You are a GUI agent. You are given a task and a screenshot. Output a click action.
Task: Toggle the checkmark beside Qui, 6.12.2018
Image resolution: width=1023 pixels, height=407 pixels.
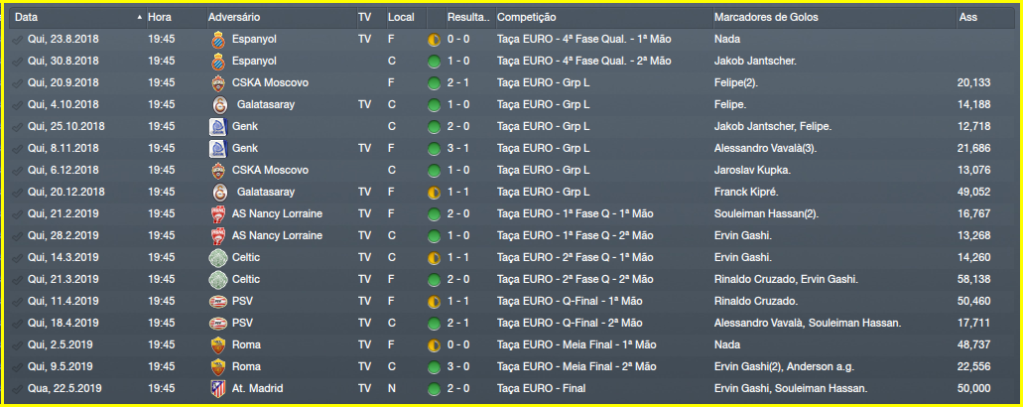[x=16, y=170]
